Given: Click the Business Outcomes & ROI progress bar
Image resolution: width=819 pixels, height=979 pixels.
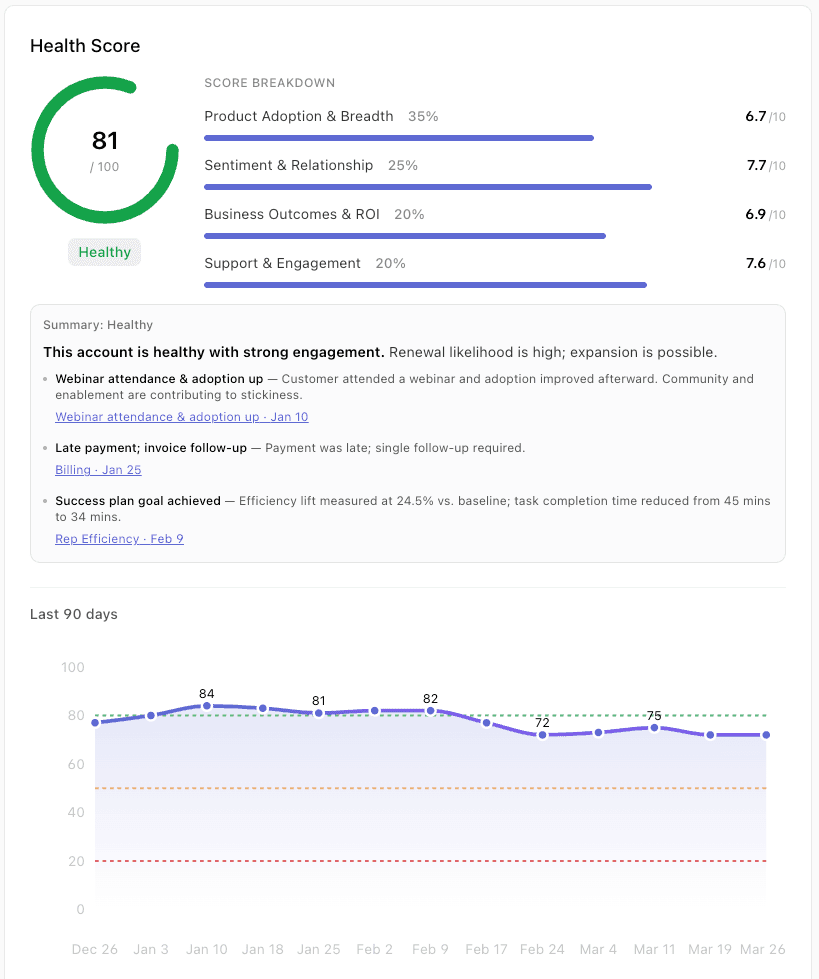Looking at the screenshot, I should click(405, 236).
